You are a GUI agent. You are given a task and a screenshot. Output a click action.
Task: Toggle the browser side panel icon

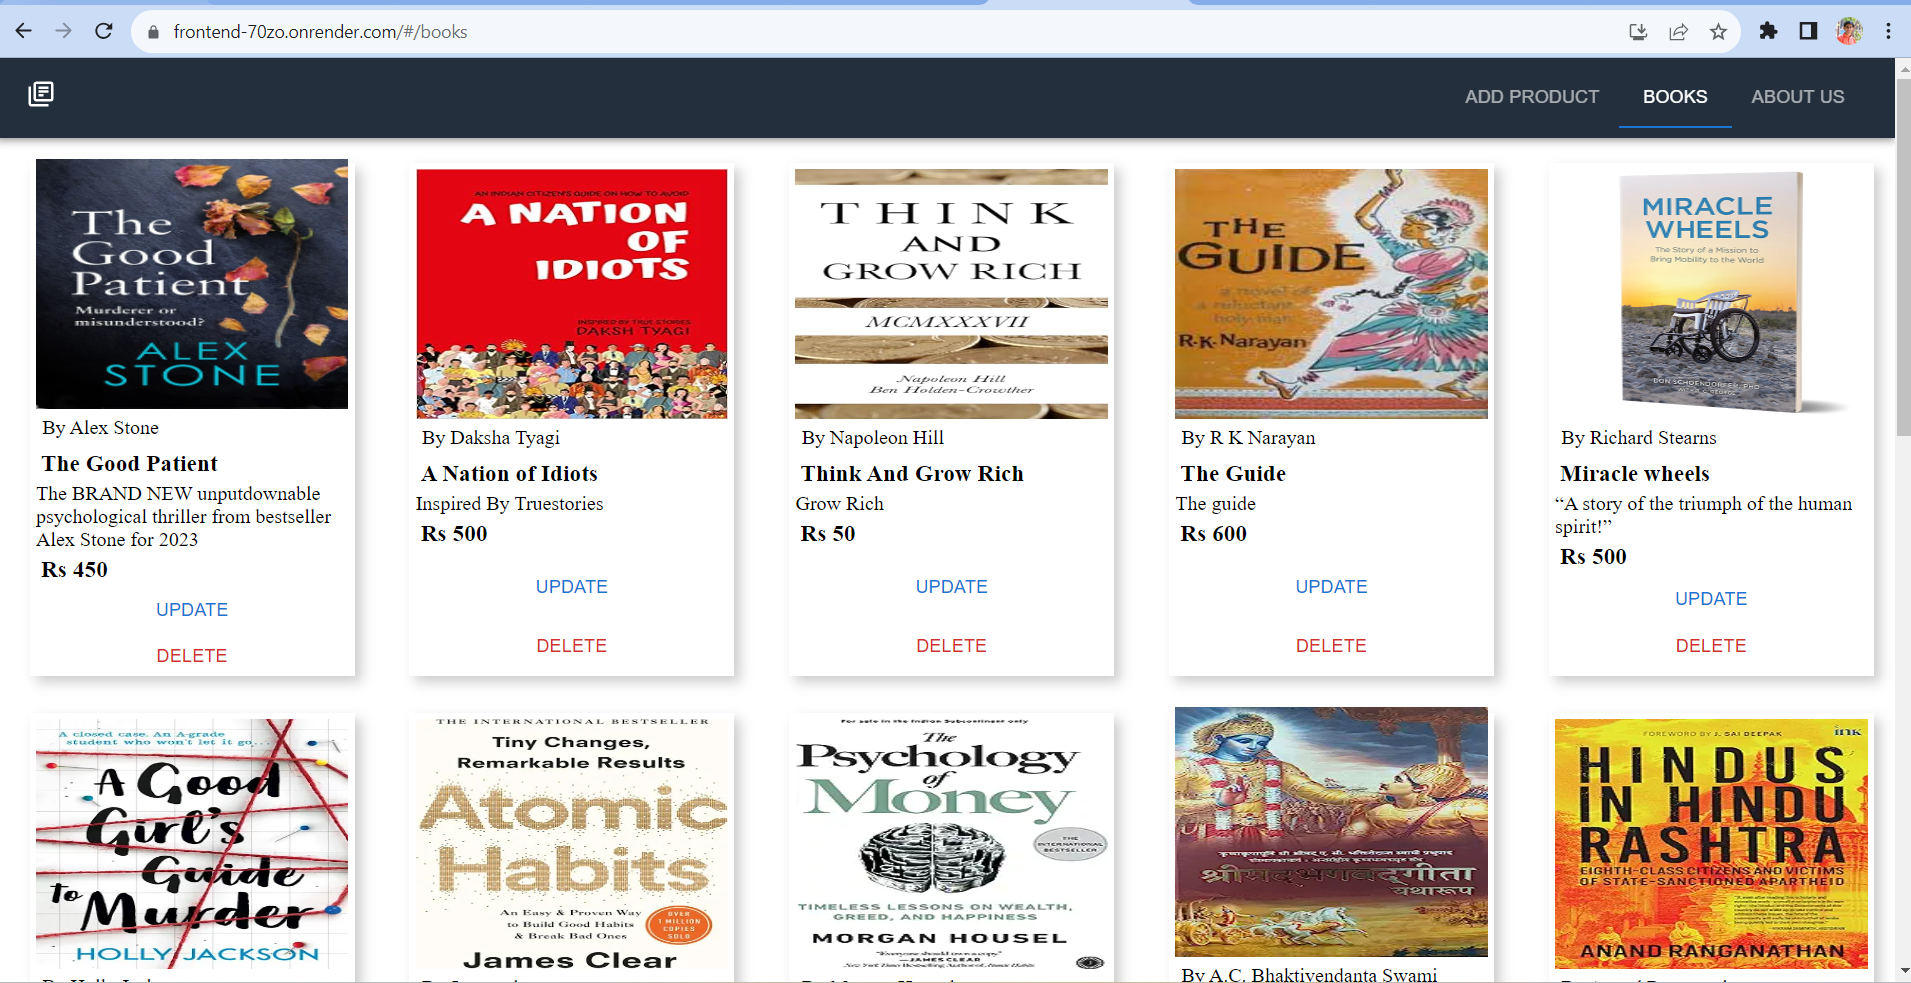[x=1808, y=31]
